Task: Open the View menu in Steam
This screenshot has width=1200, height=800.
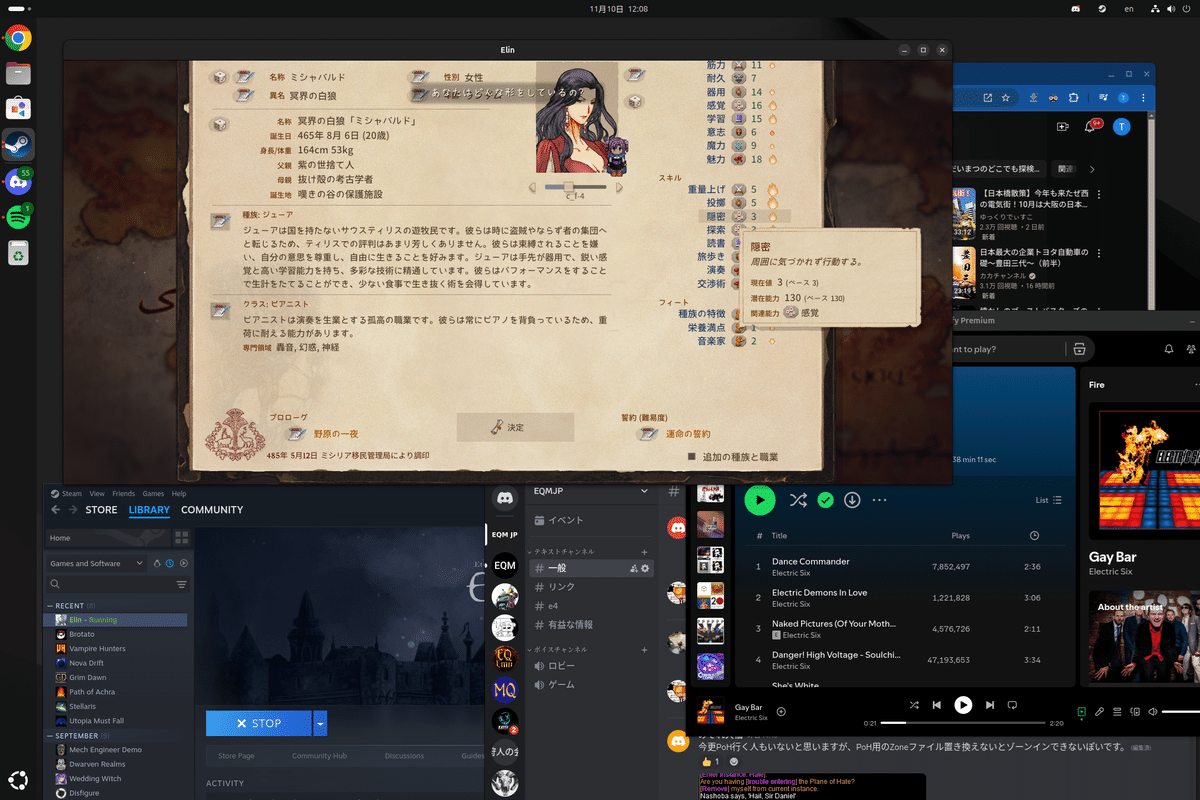Action: pyautogui.click(x=96, y=493)
